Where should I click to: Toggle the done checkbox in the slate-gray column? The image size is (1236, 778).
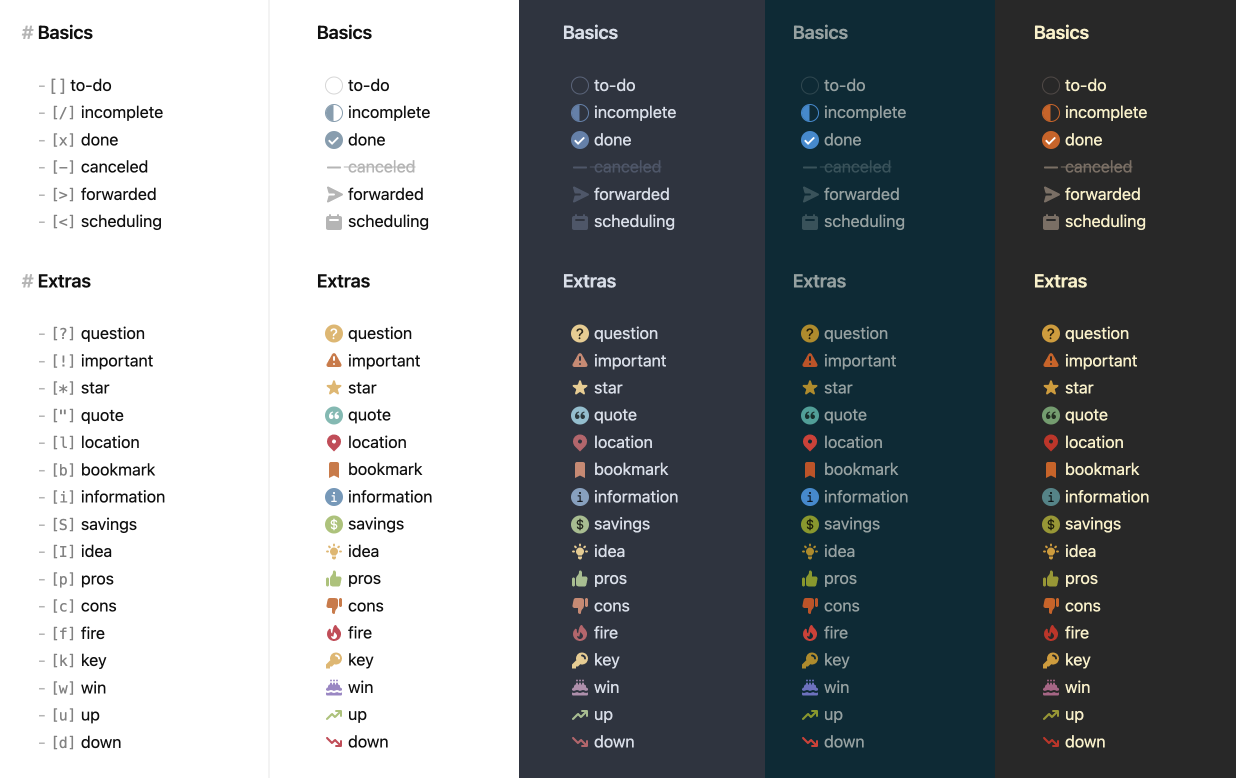580,140
